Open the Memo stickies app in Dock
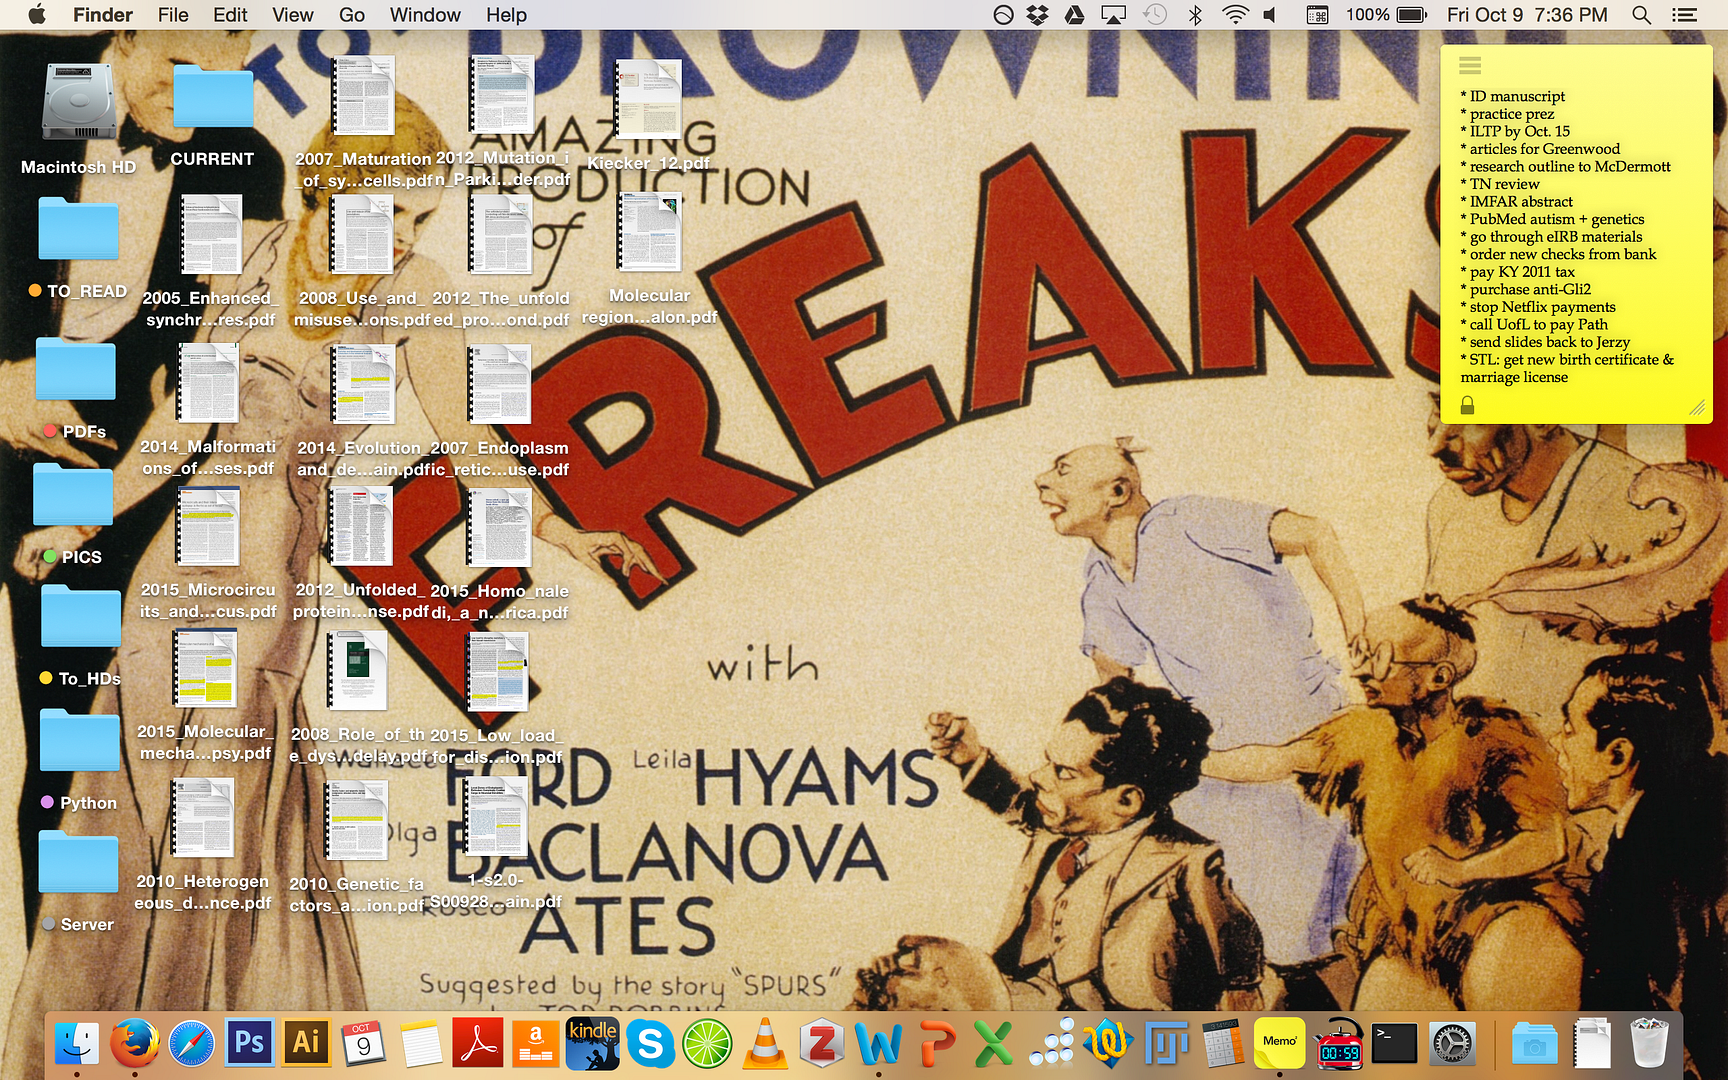The height and width of the screenshot is (1080, 1728). (x=1280, y=1044)
